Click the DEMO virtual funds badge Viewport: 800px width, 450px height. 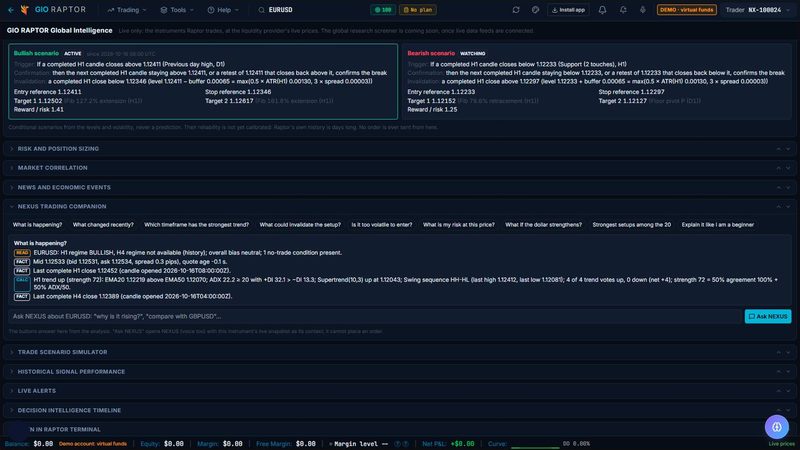click(x=686, y=10)
